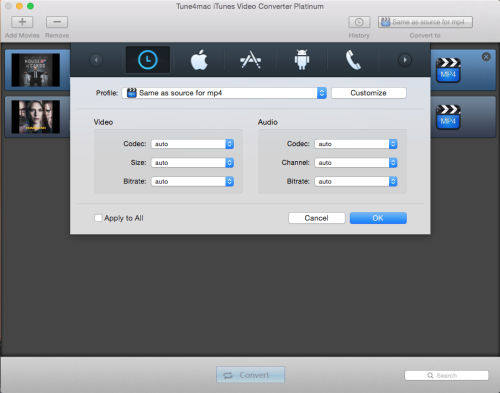Click the Search field
The height and width of the screenshot is (393, 500).
coord(446,375)
